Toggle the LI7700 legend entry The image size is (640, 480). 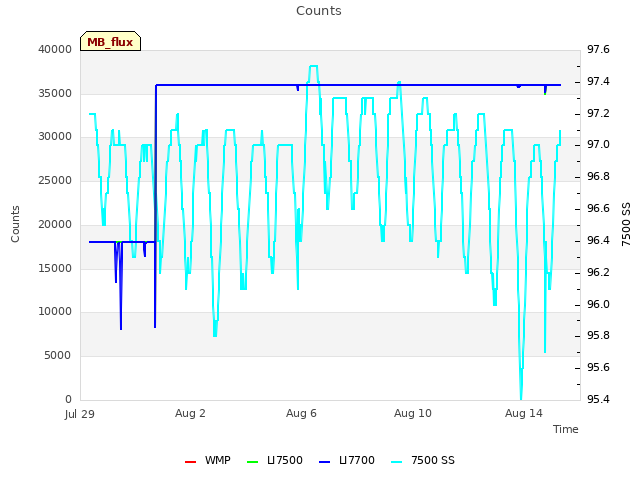coord(347,460)
